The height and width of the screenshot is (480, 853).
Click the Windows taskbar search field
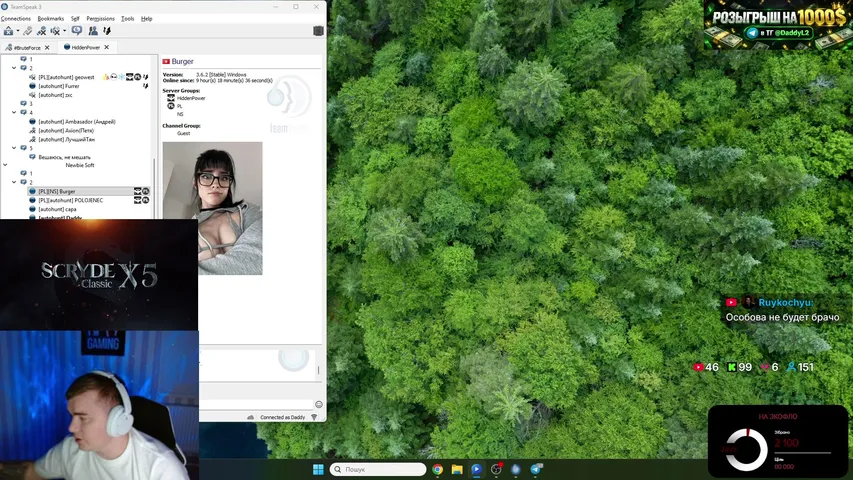tap(378, 469)
